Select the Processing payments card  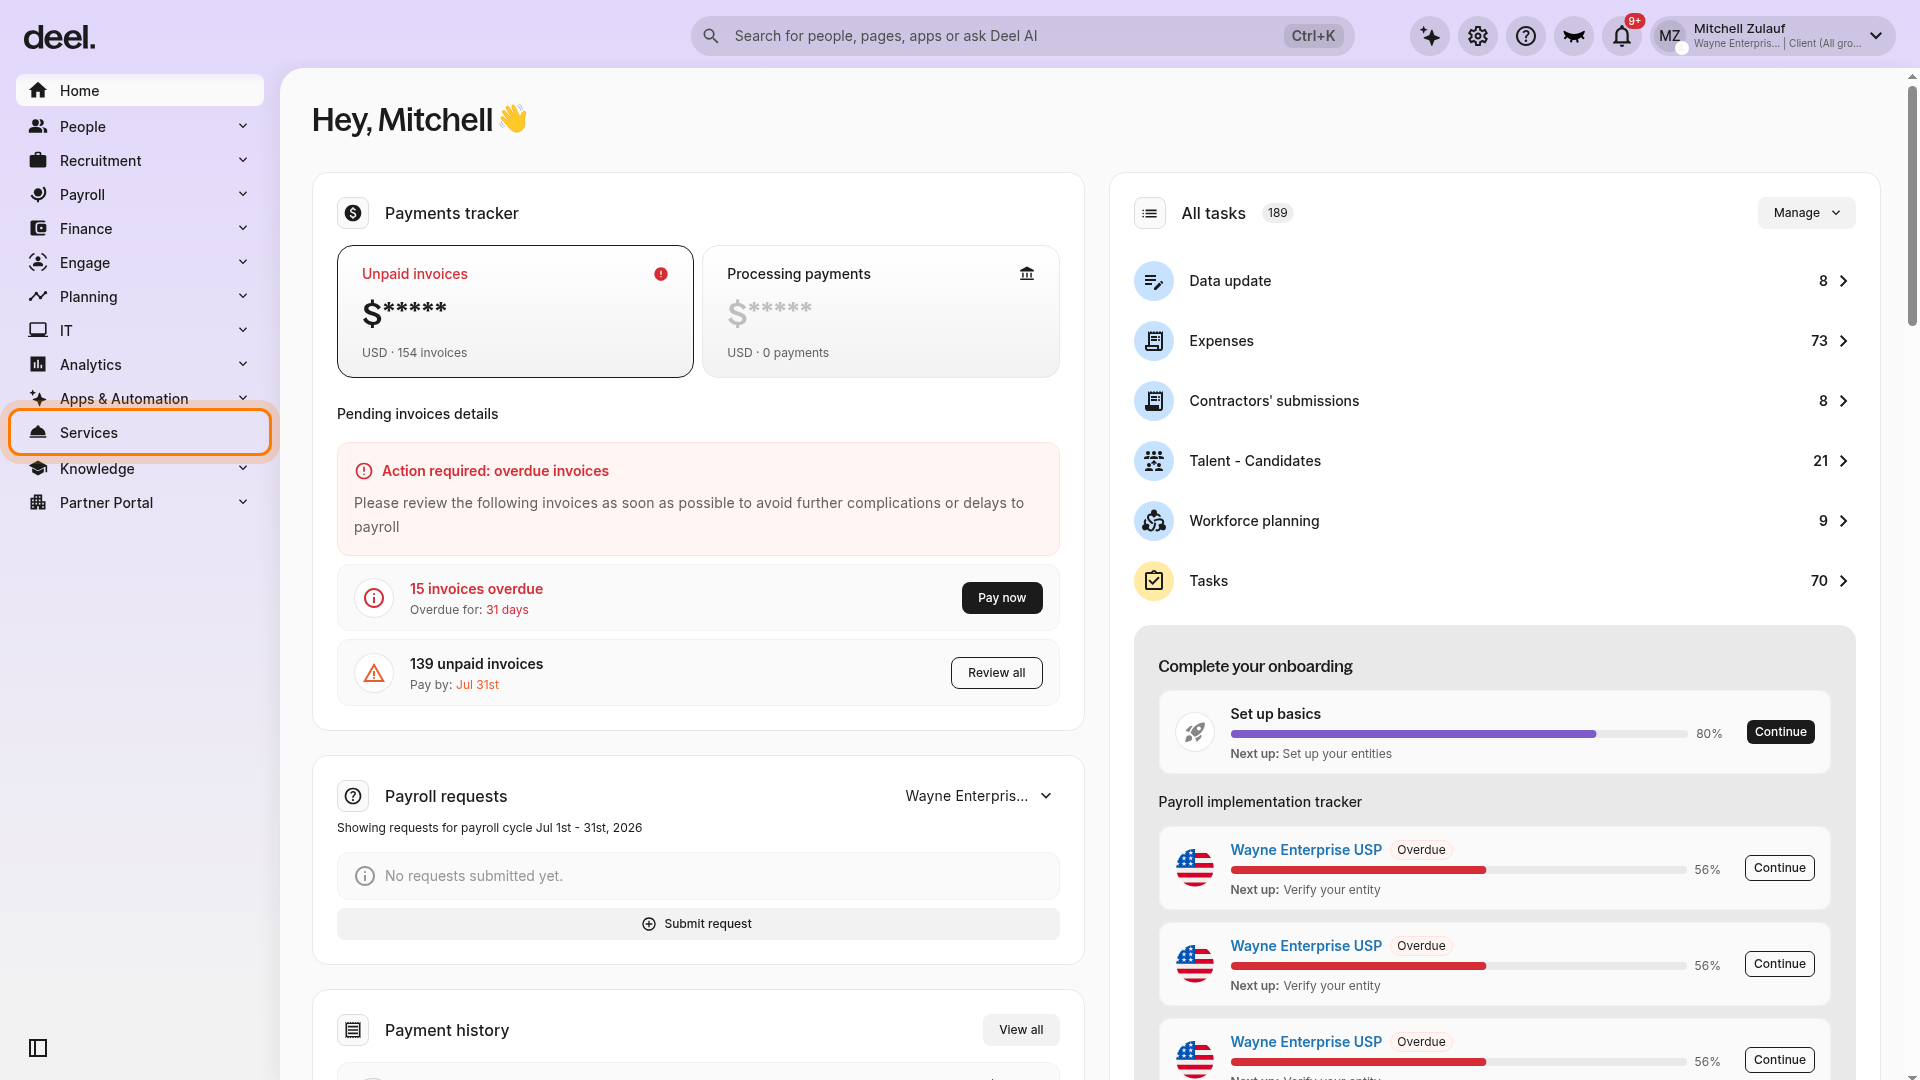[881, 311]
